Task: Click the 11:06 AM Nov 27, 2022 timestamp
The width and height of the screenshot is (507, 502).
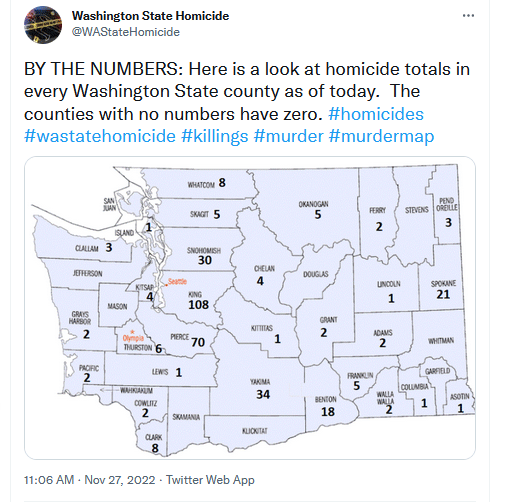Action: tap(89, 480)
